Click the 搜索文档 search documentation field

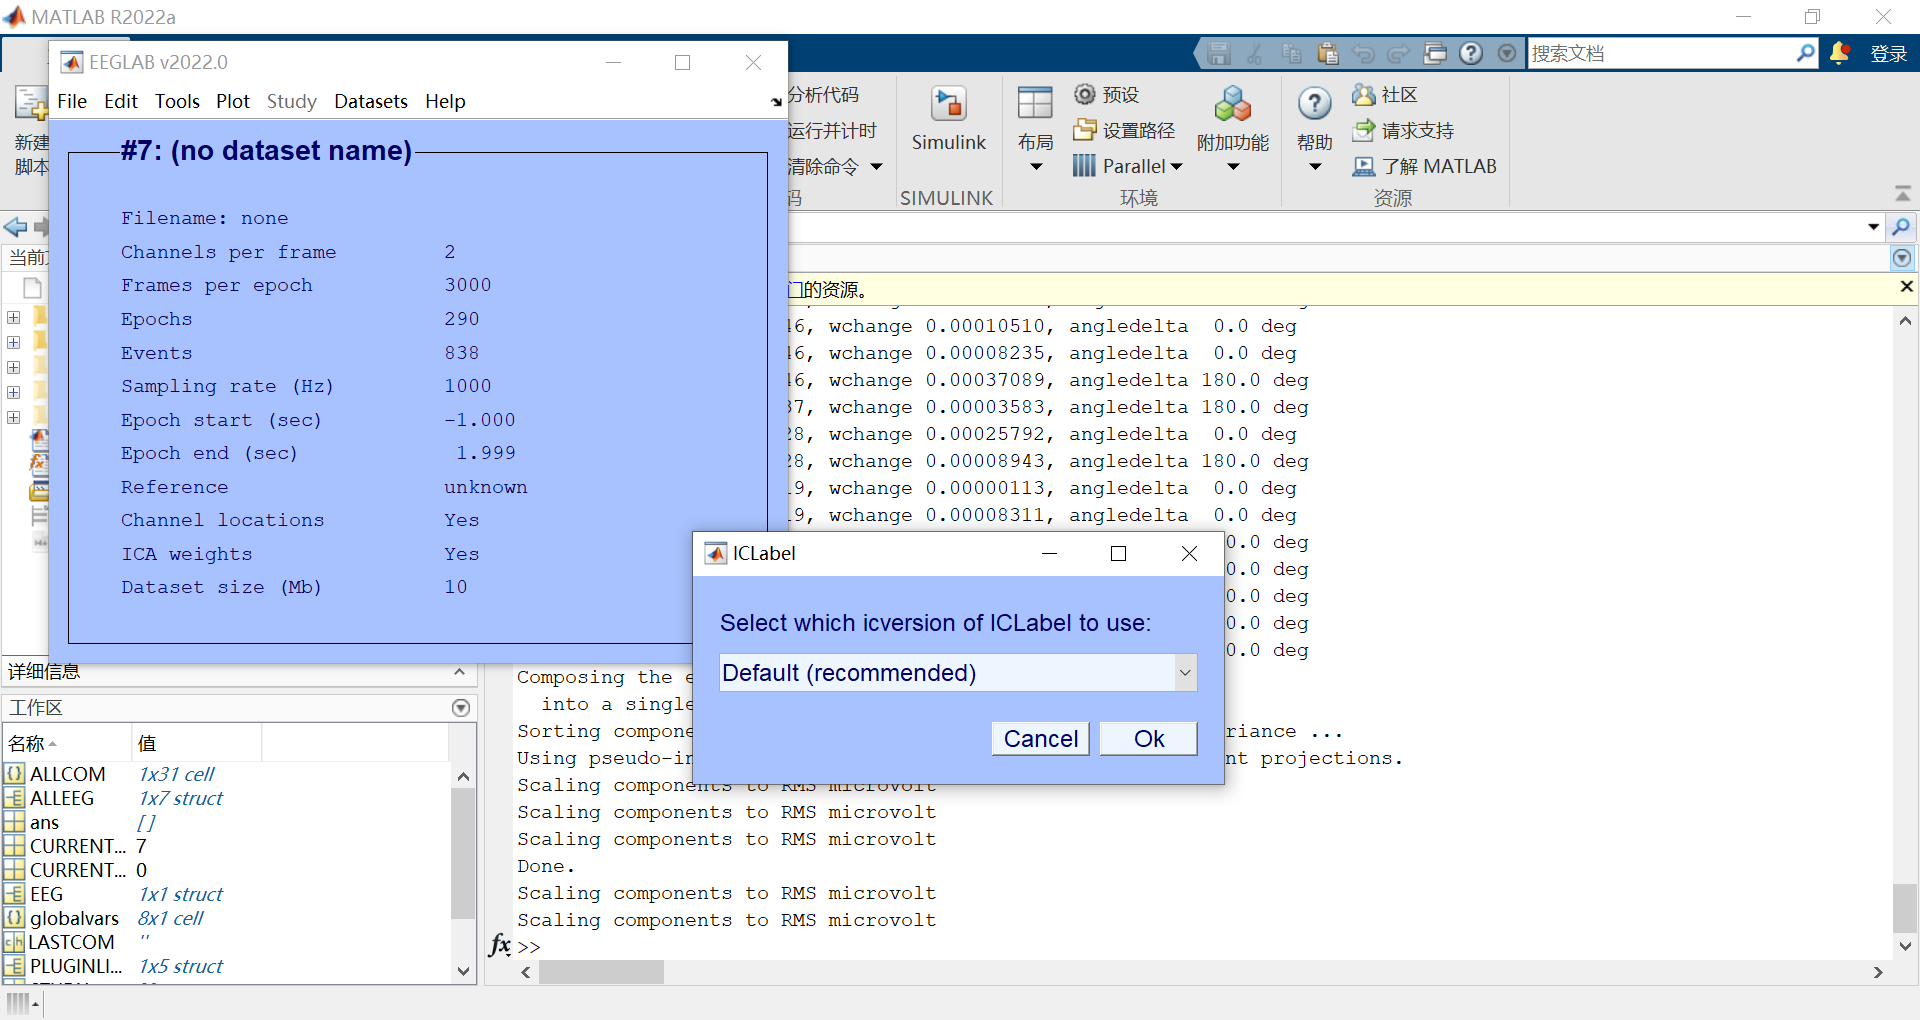(x=1660, y=53)
